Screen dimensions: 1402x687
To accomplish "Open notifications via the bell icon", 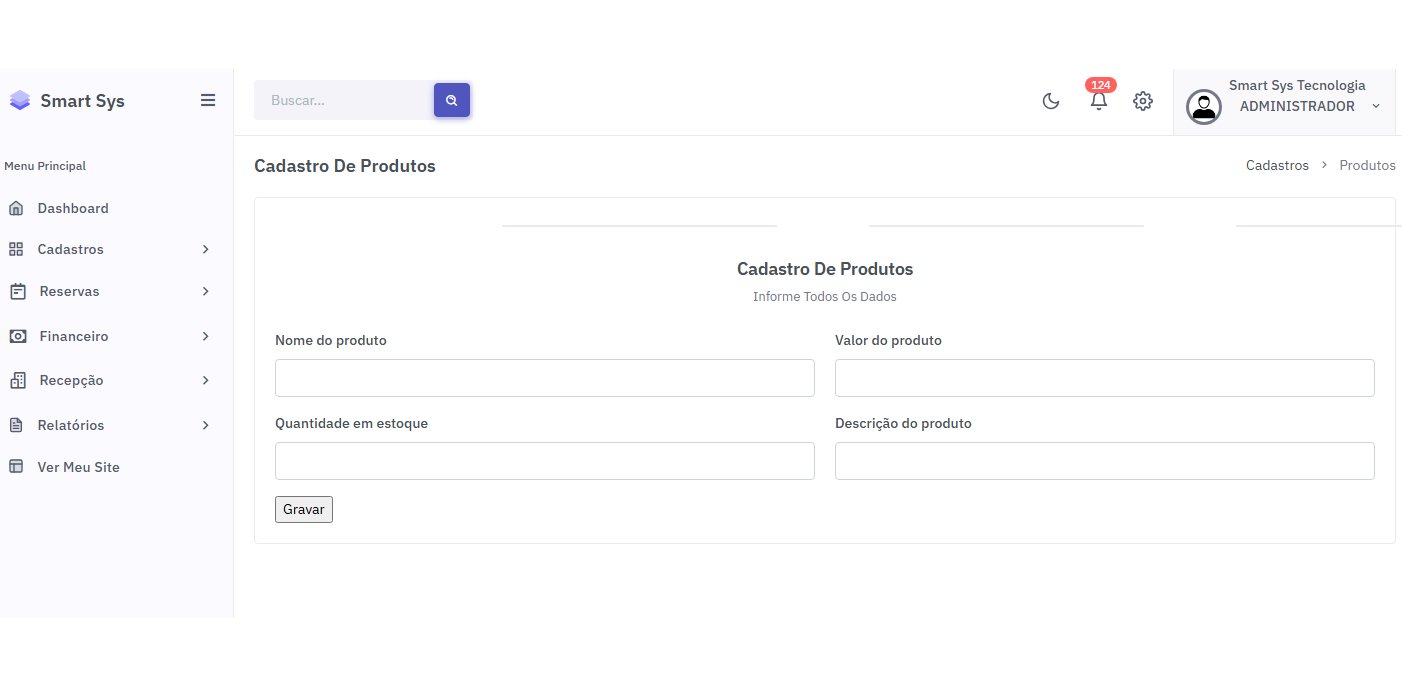I will (1099, 101).
